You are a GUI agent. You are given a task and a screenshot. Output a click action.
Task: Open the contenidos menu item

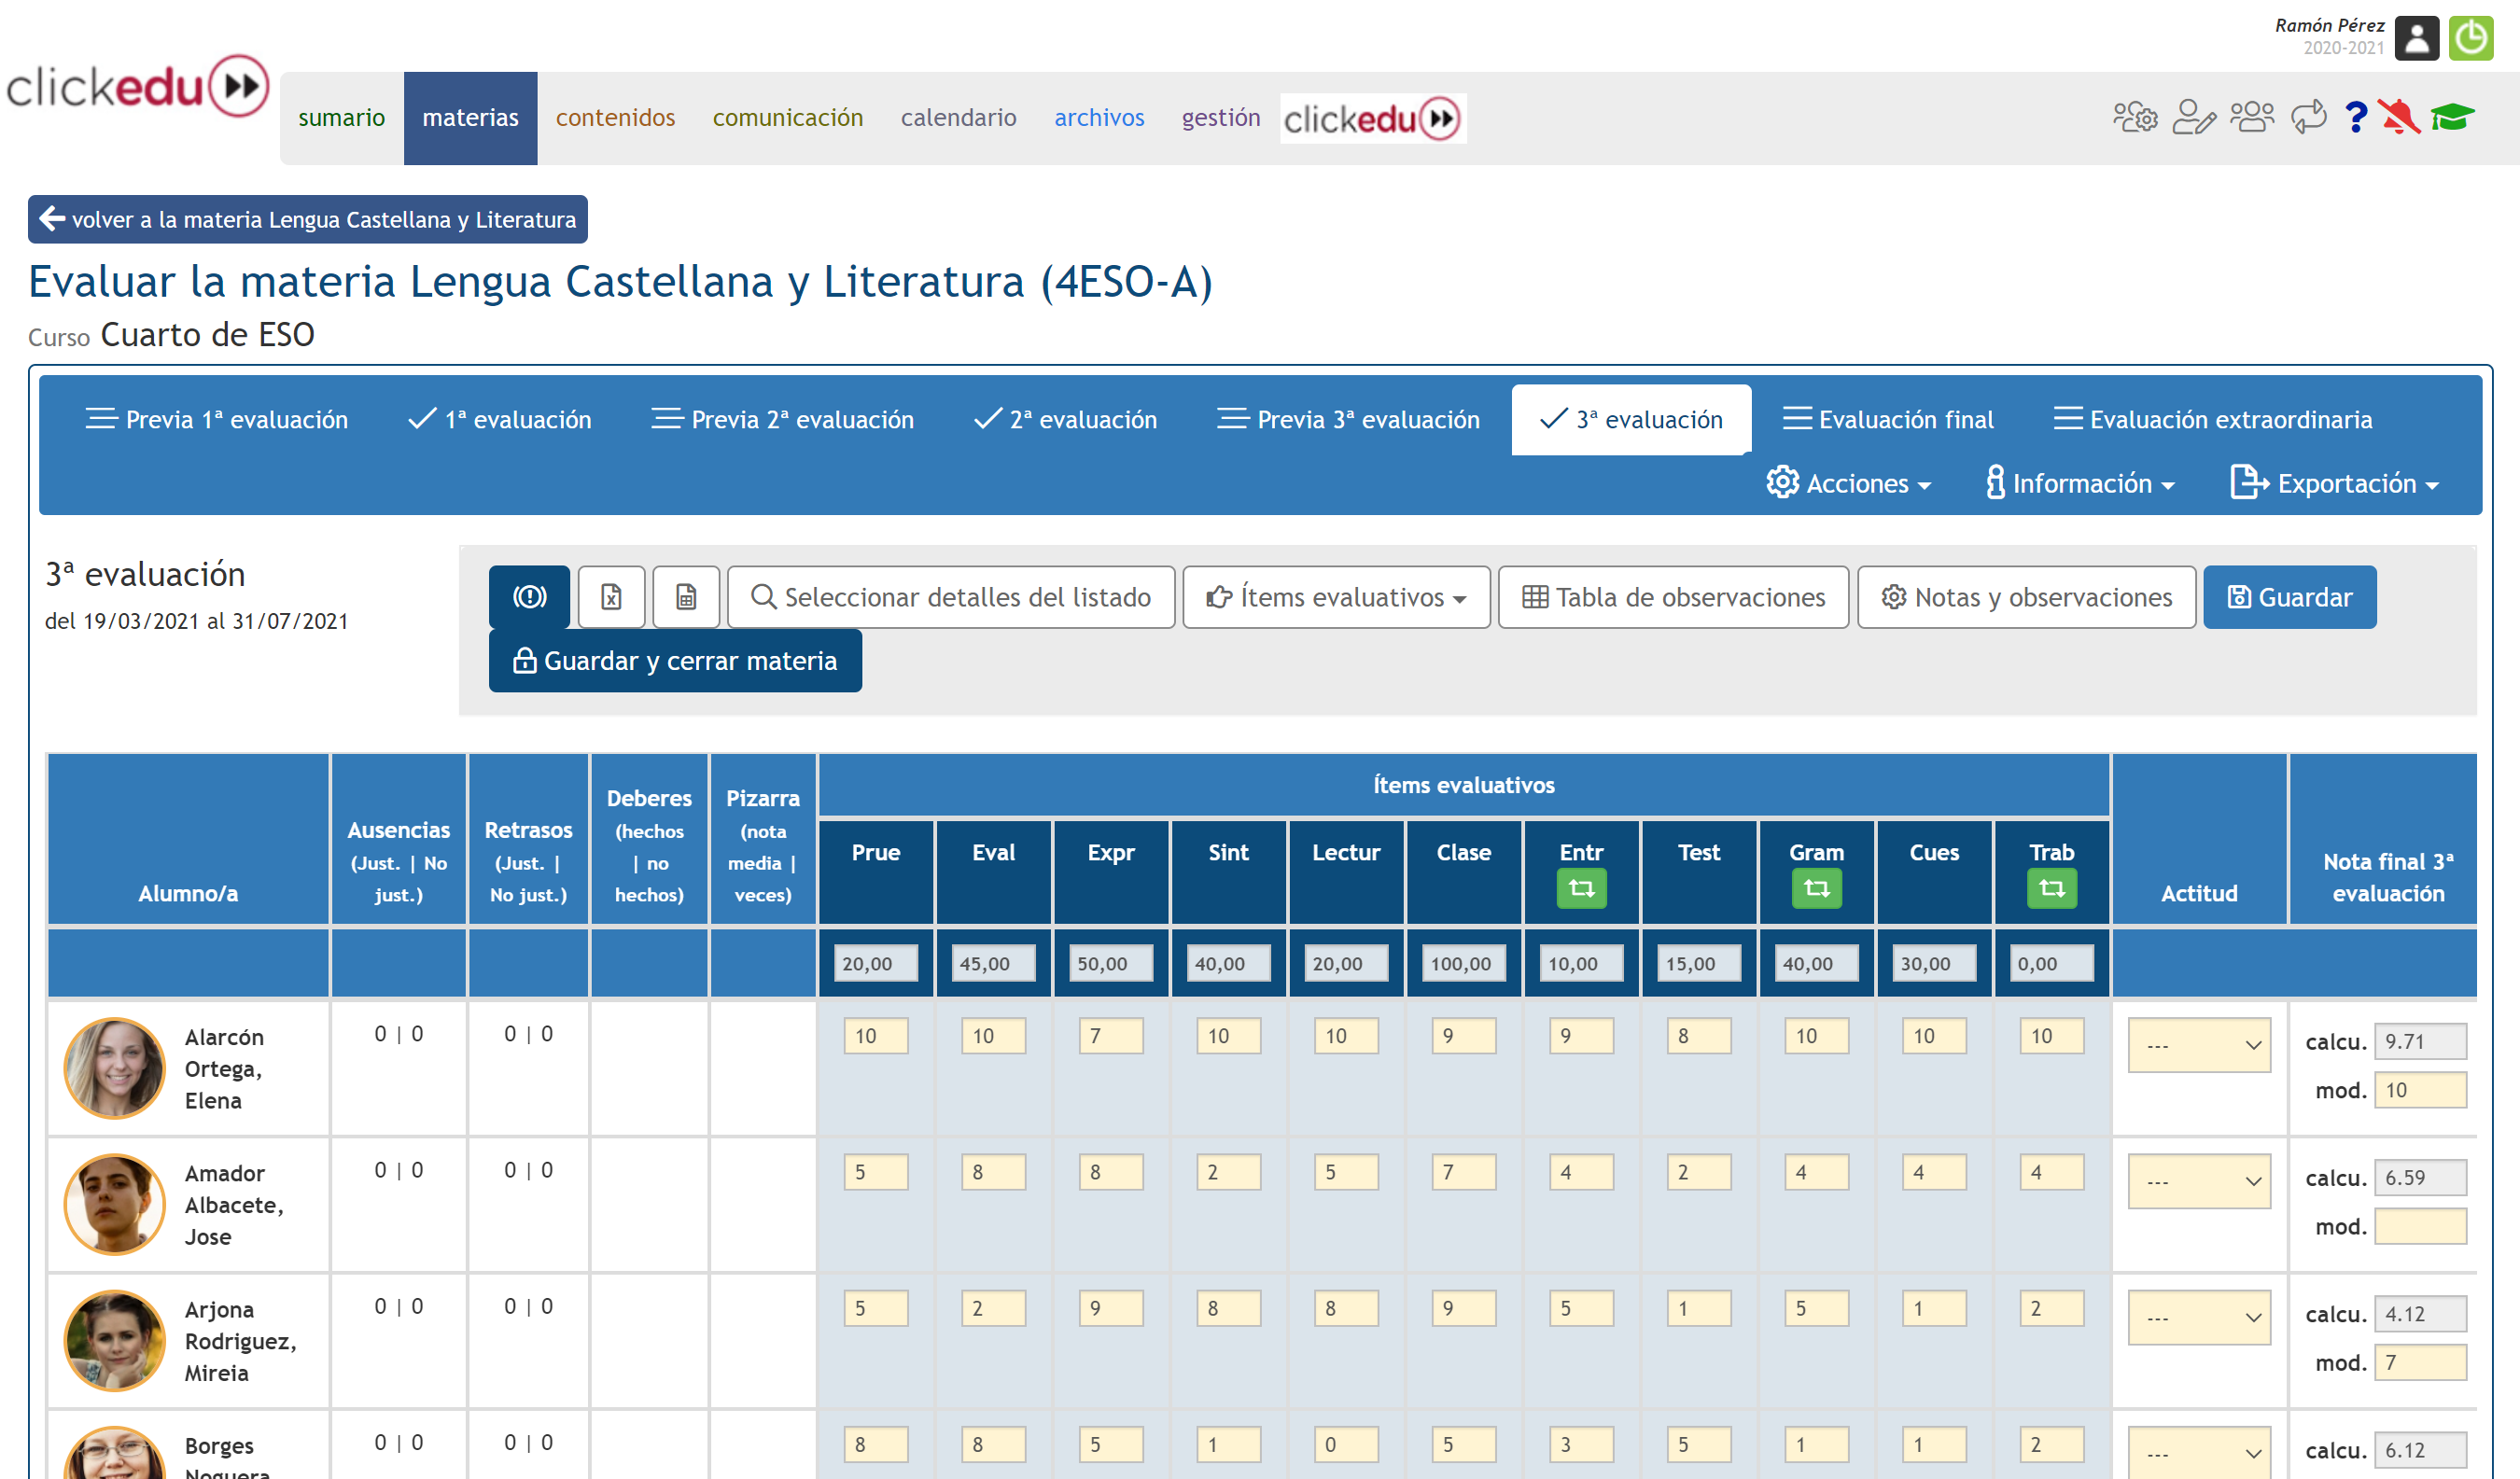pyautogui.click(x=615, y=118)
